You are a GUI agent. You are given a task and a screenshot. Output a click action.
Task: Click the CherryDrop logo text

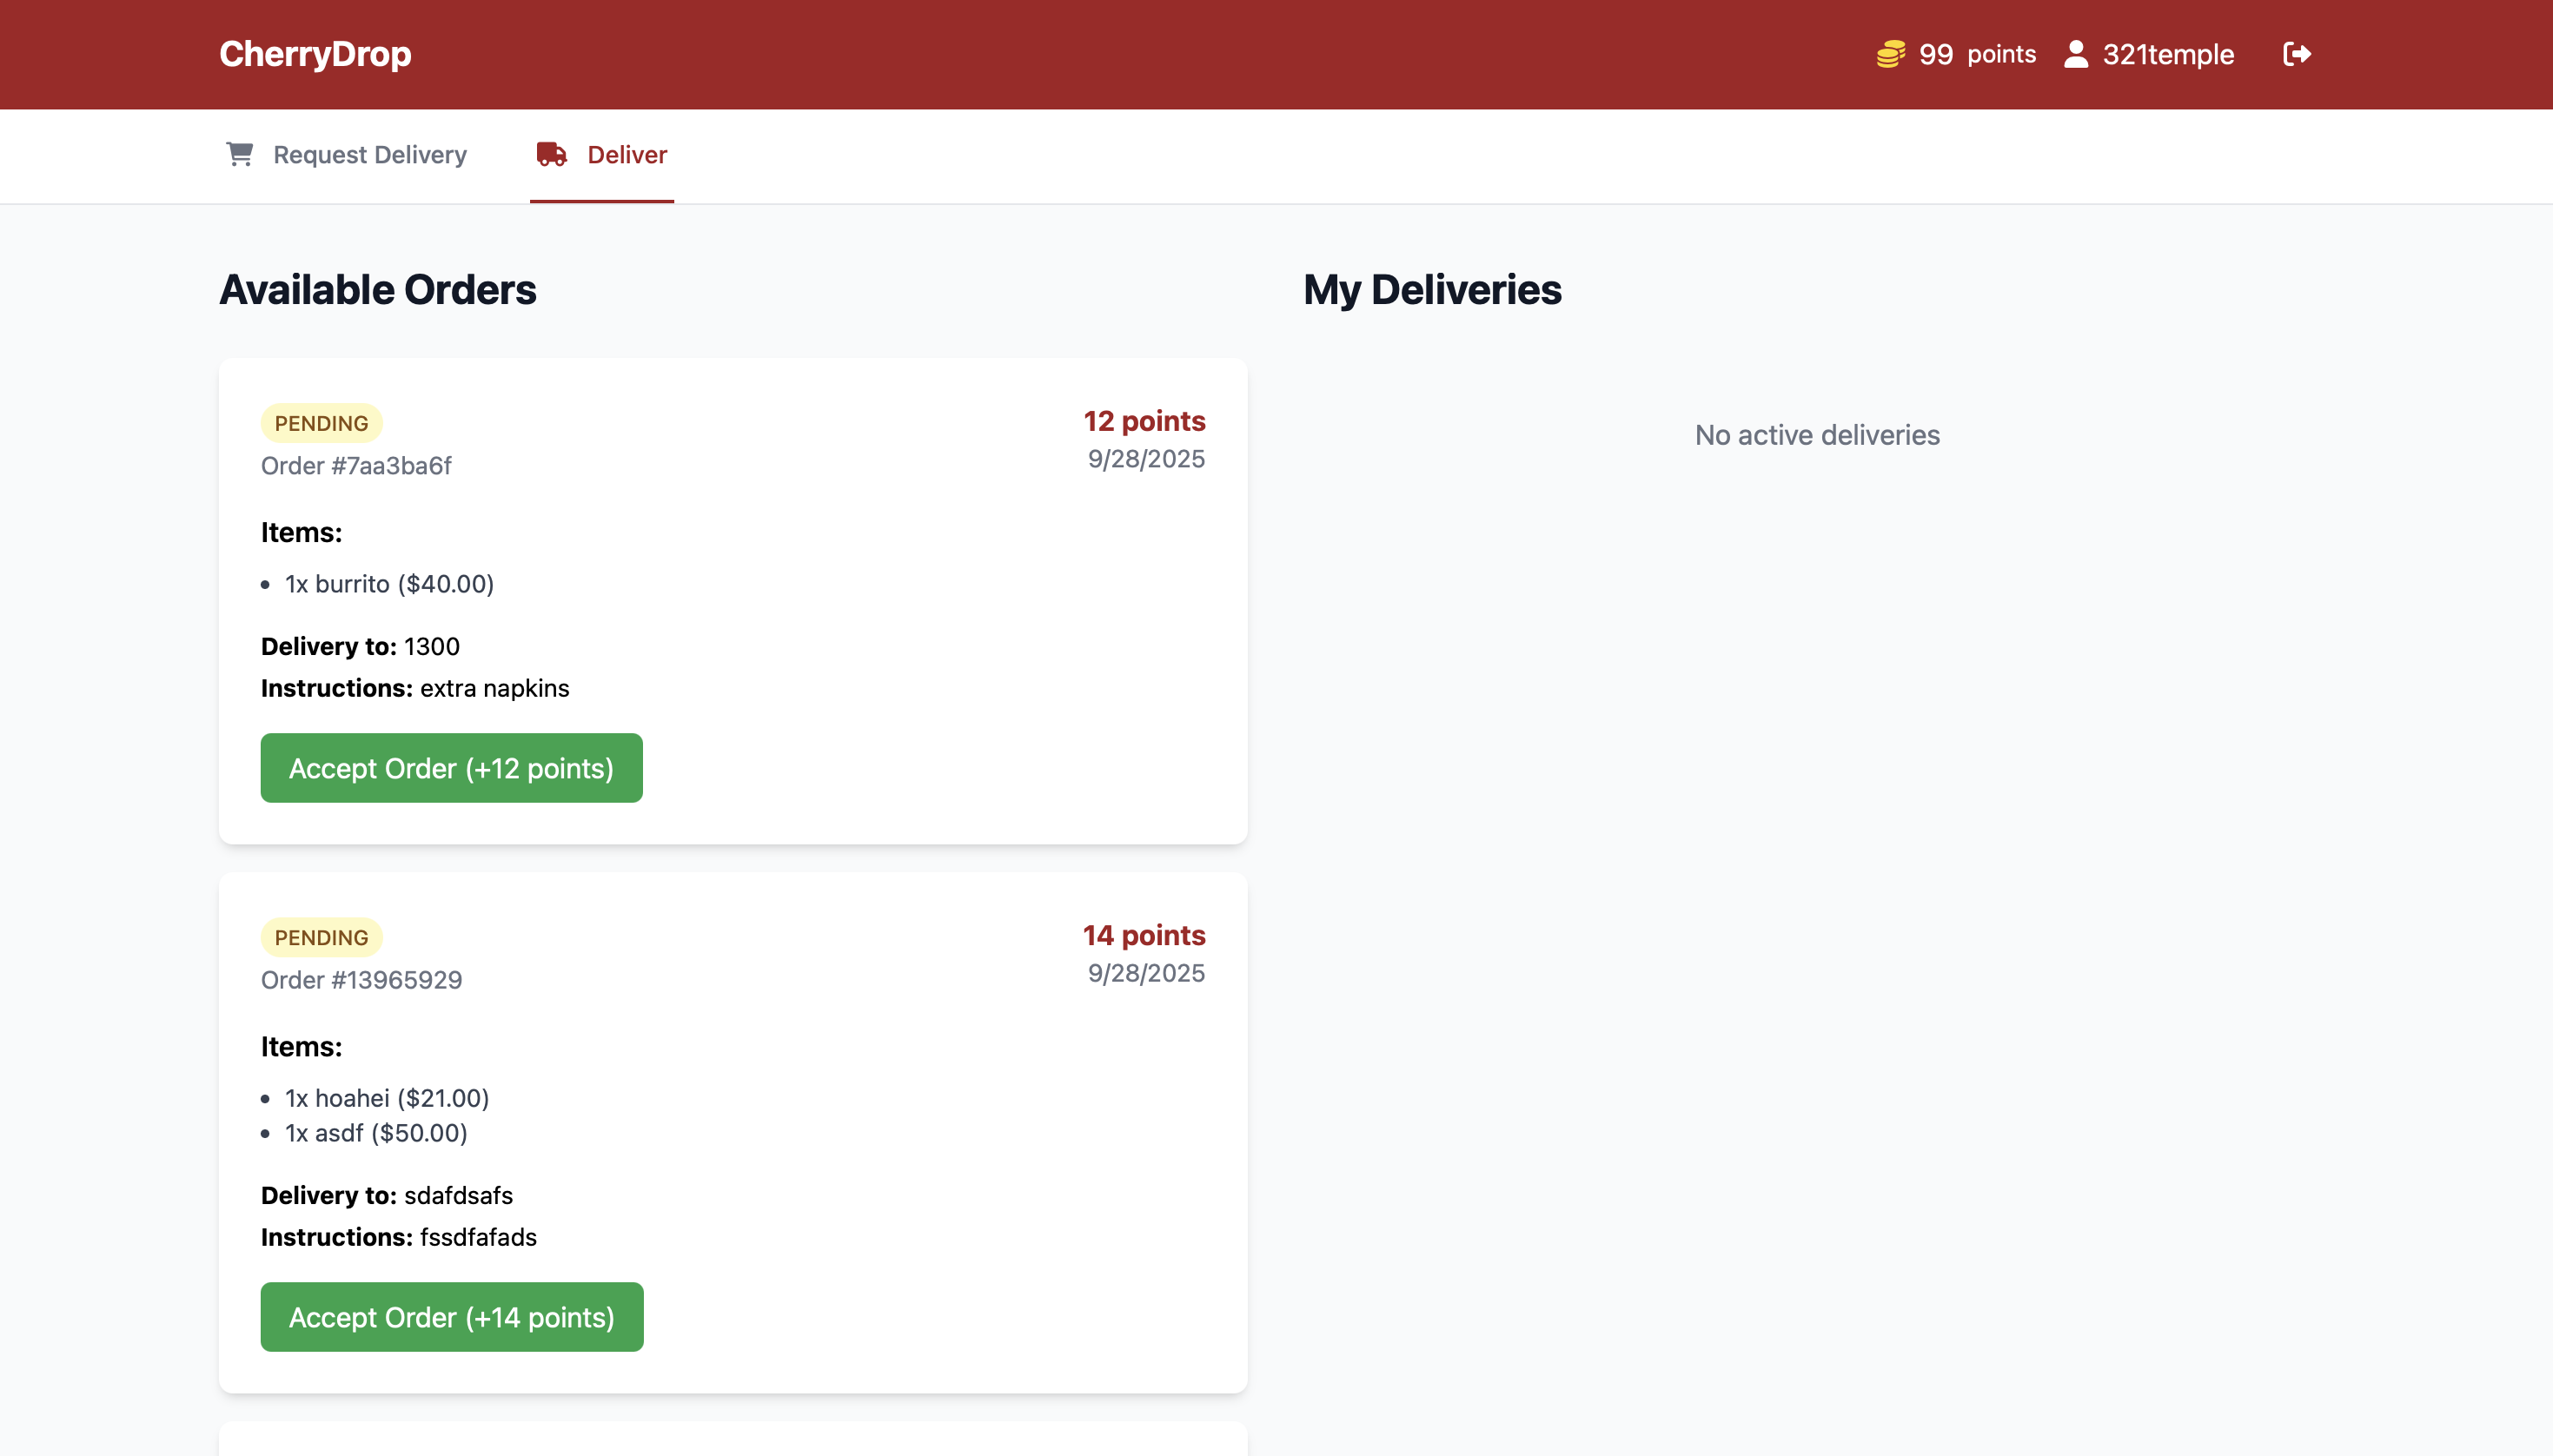point(315,54)
